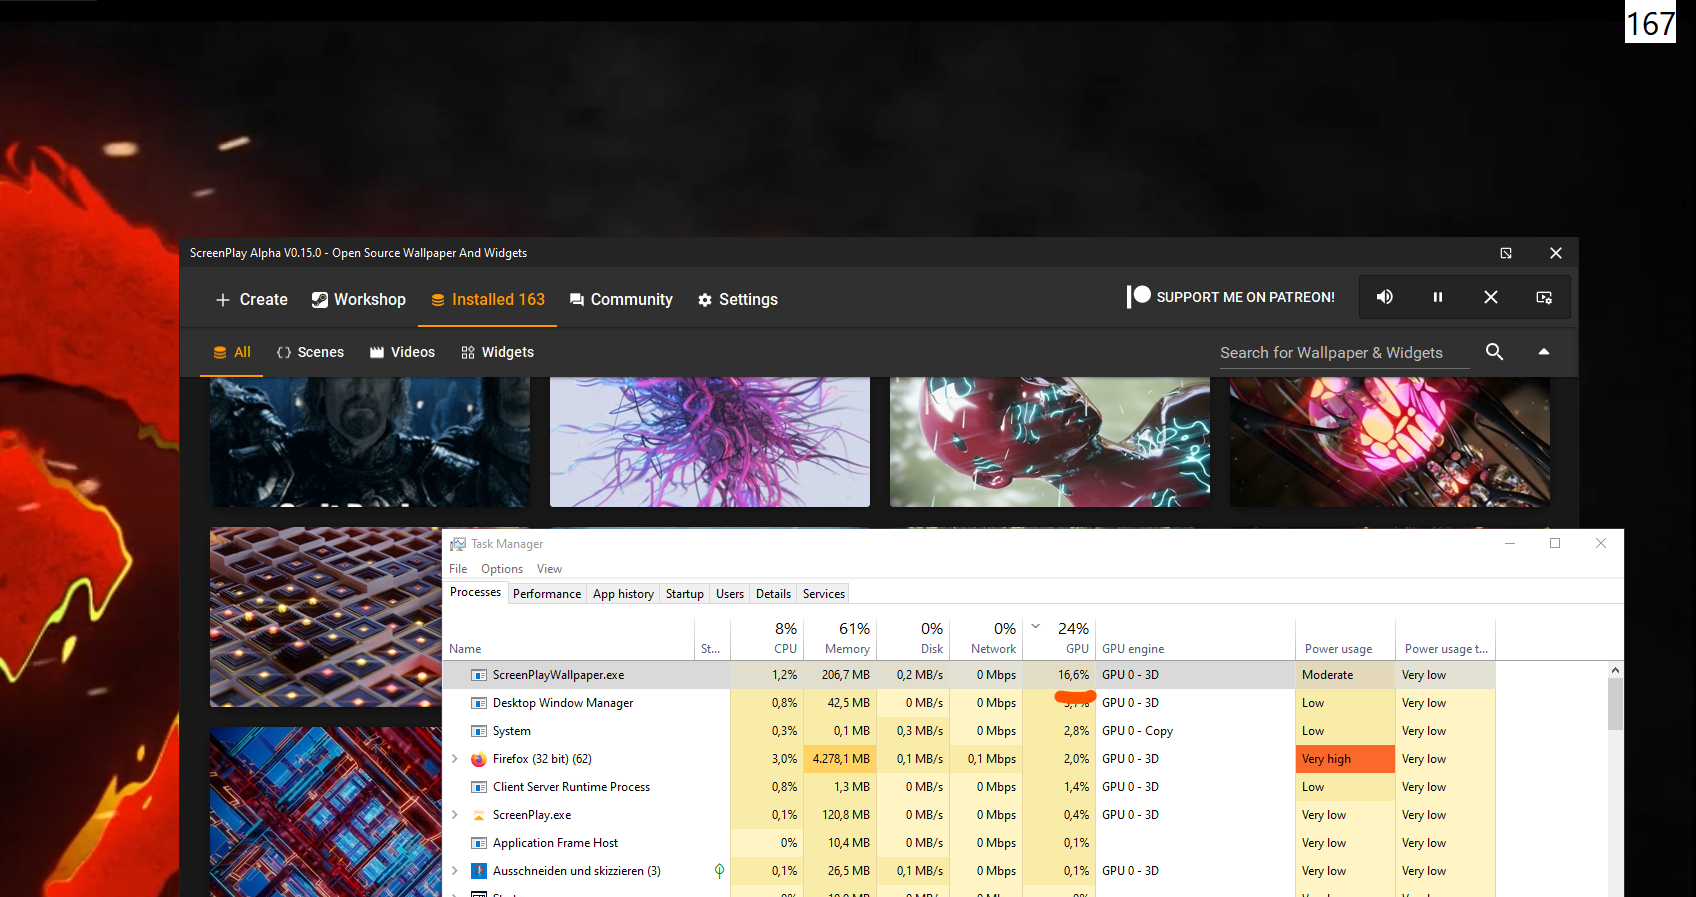The width and height of the screenshot is (1696, 897).
Task: Open Task Manager File menu
Action: (x=458, y=569)
